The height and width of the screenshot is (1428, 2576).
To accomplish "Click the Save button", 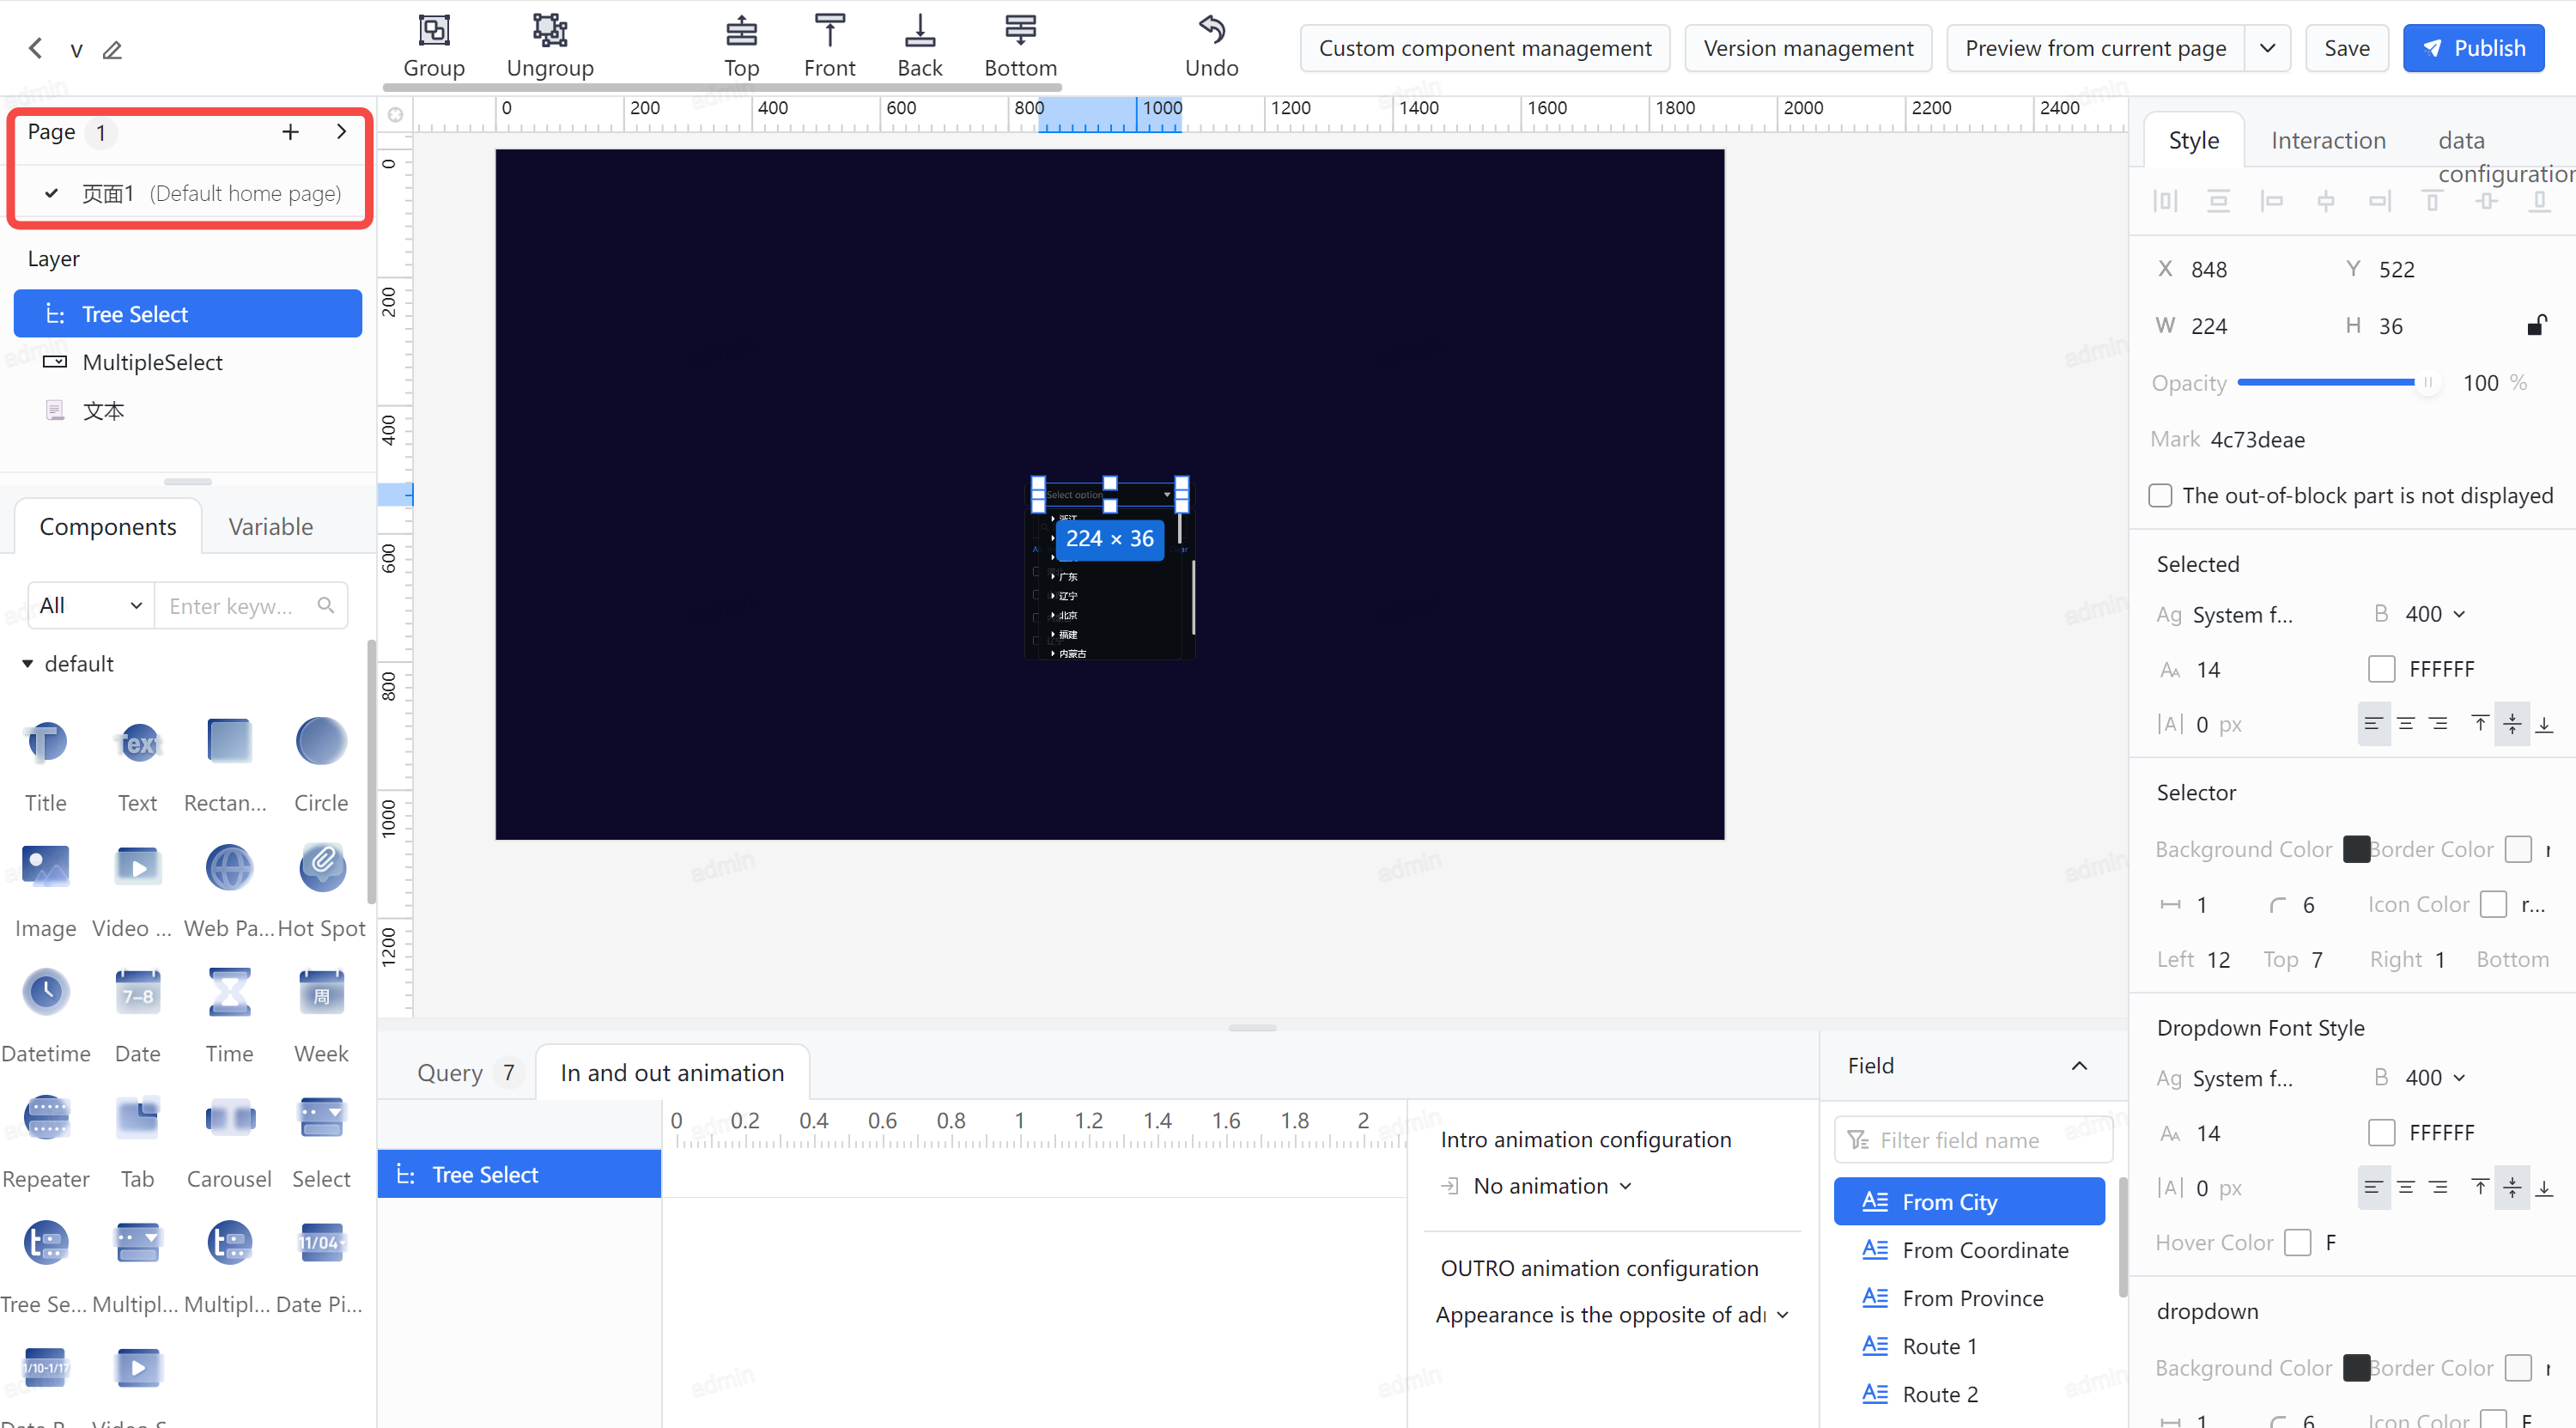I will click(2346, 48).
